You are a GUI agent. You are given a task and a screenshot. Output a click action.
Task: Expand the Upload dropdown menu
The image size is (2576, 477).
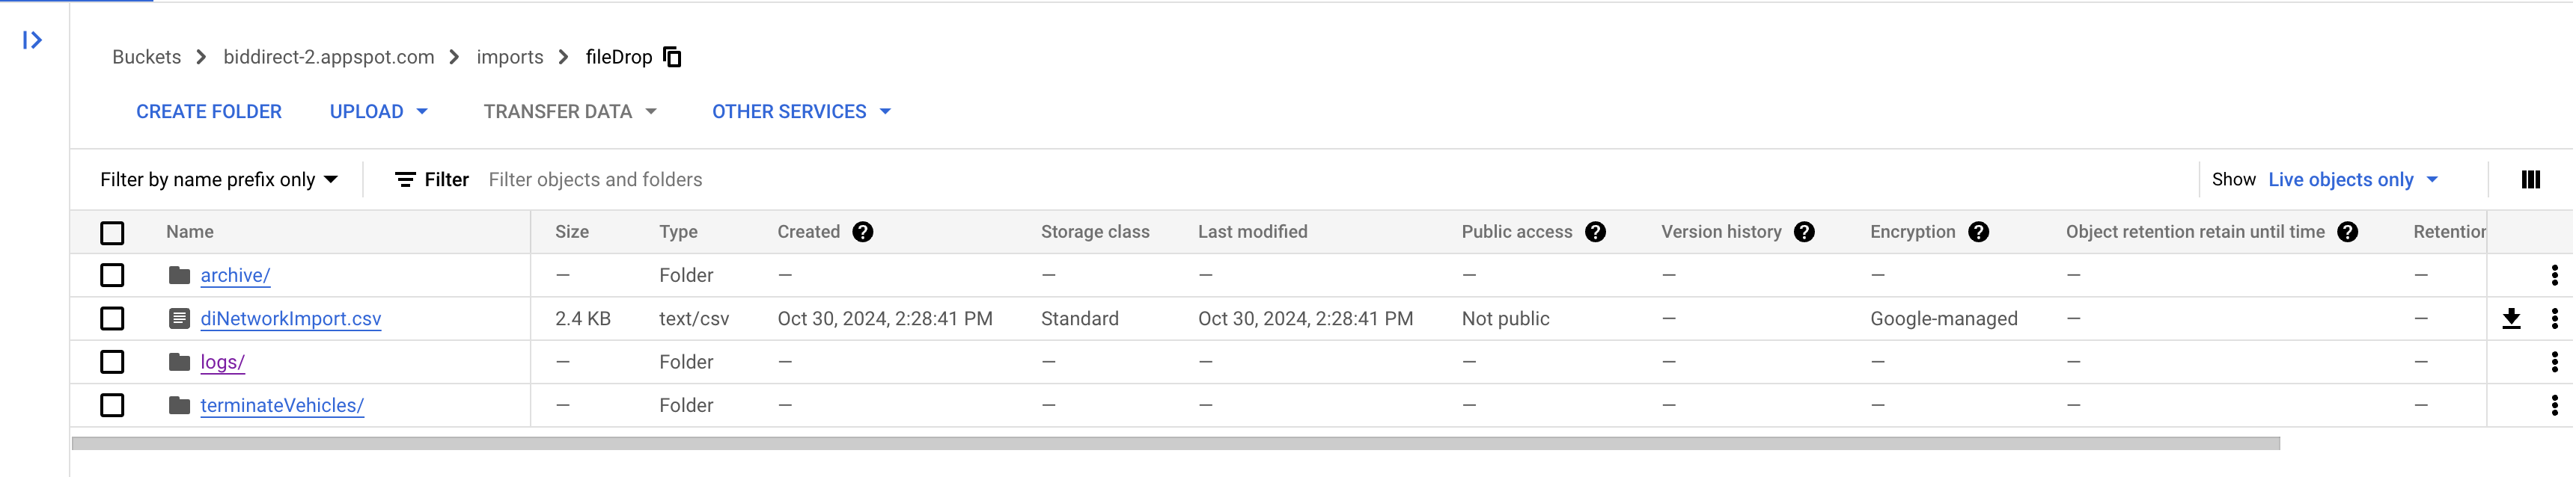379,111
